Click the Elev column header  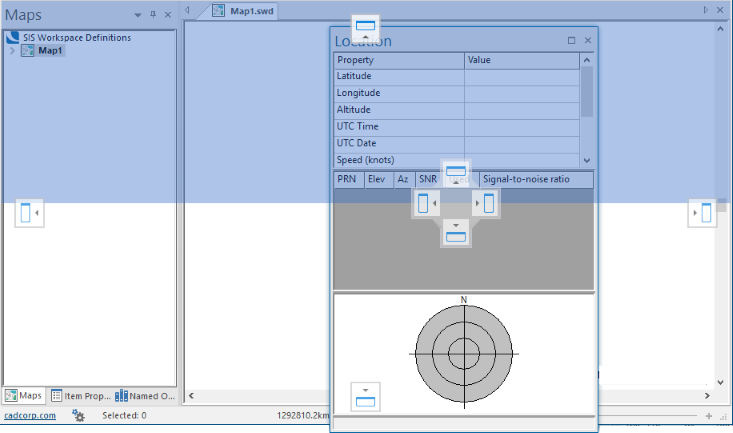point(379,179)
